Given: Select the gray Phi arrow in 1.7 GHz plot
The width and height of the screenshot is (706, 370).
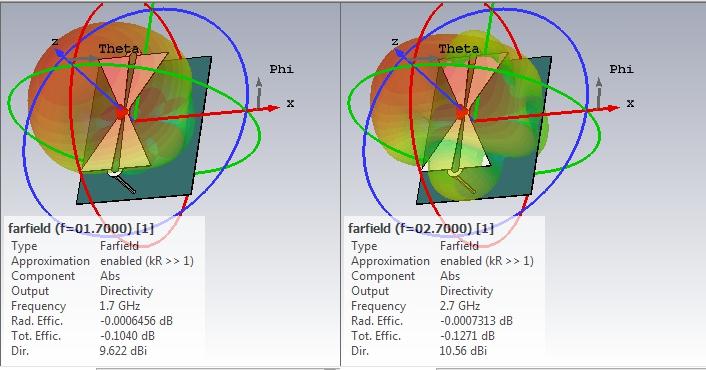Looking at the screenshot, I should pos(259,93).
